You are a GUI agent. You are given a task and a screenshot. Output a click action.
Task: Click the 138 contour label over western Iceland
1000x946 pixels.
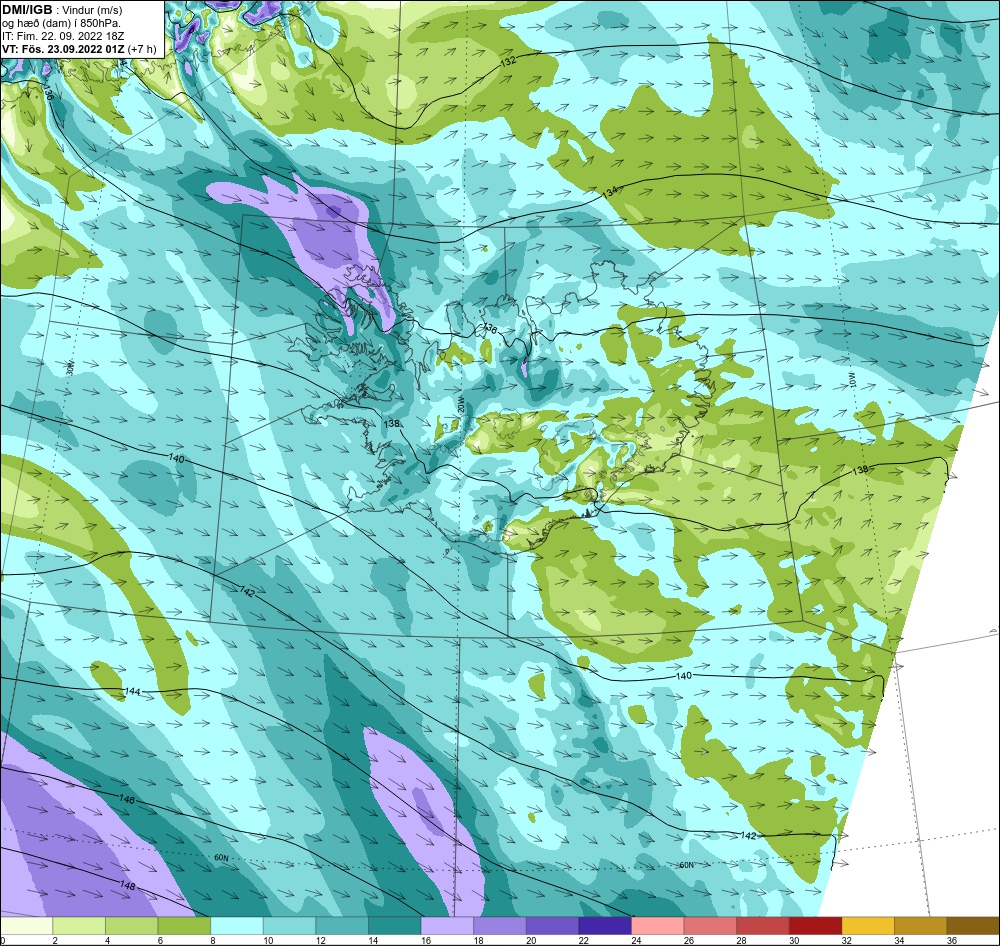[x=392, y=423]
